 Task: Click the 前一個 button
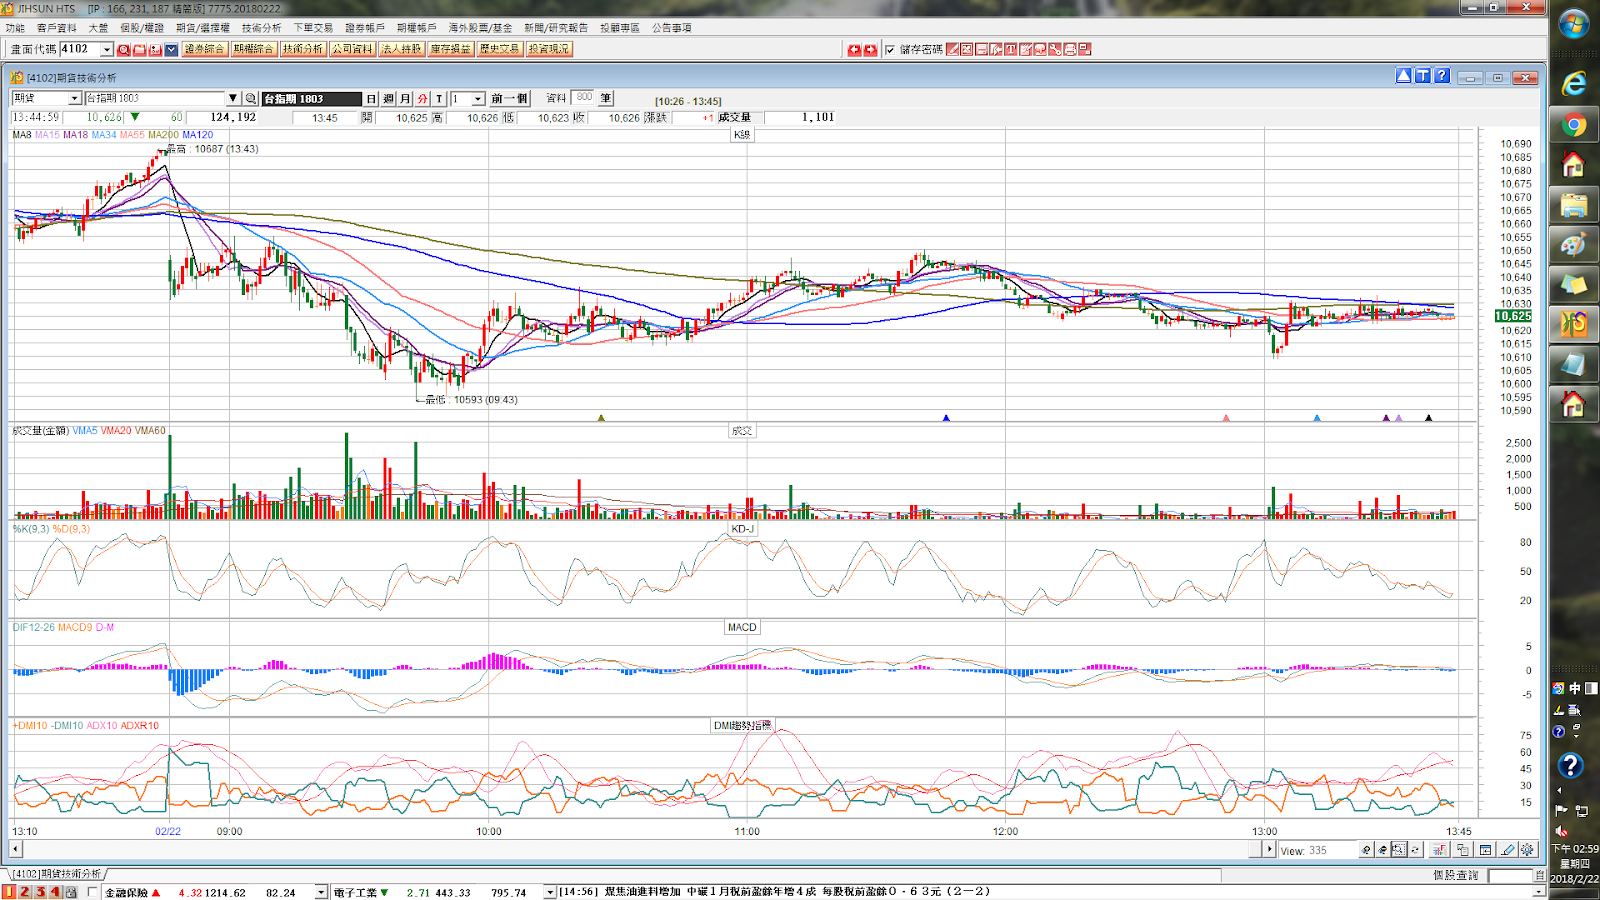click(510, 98)
